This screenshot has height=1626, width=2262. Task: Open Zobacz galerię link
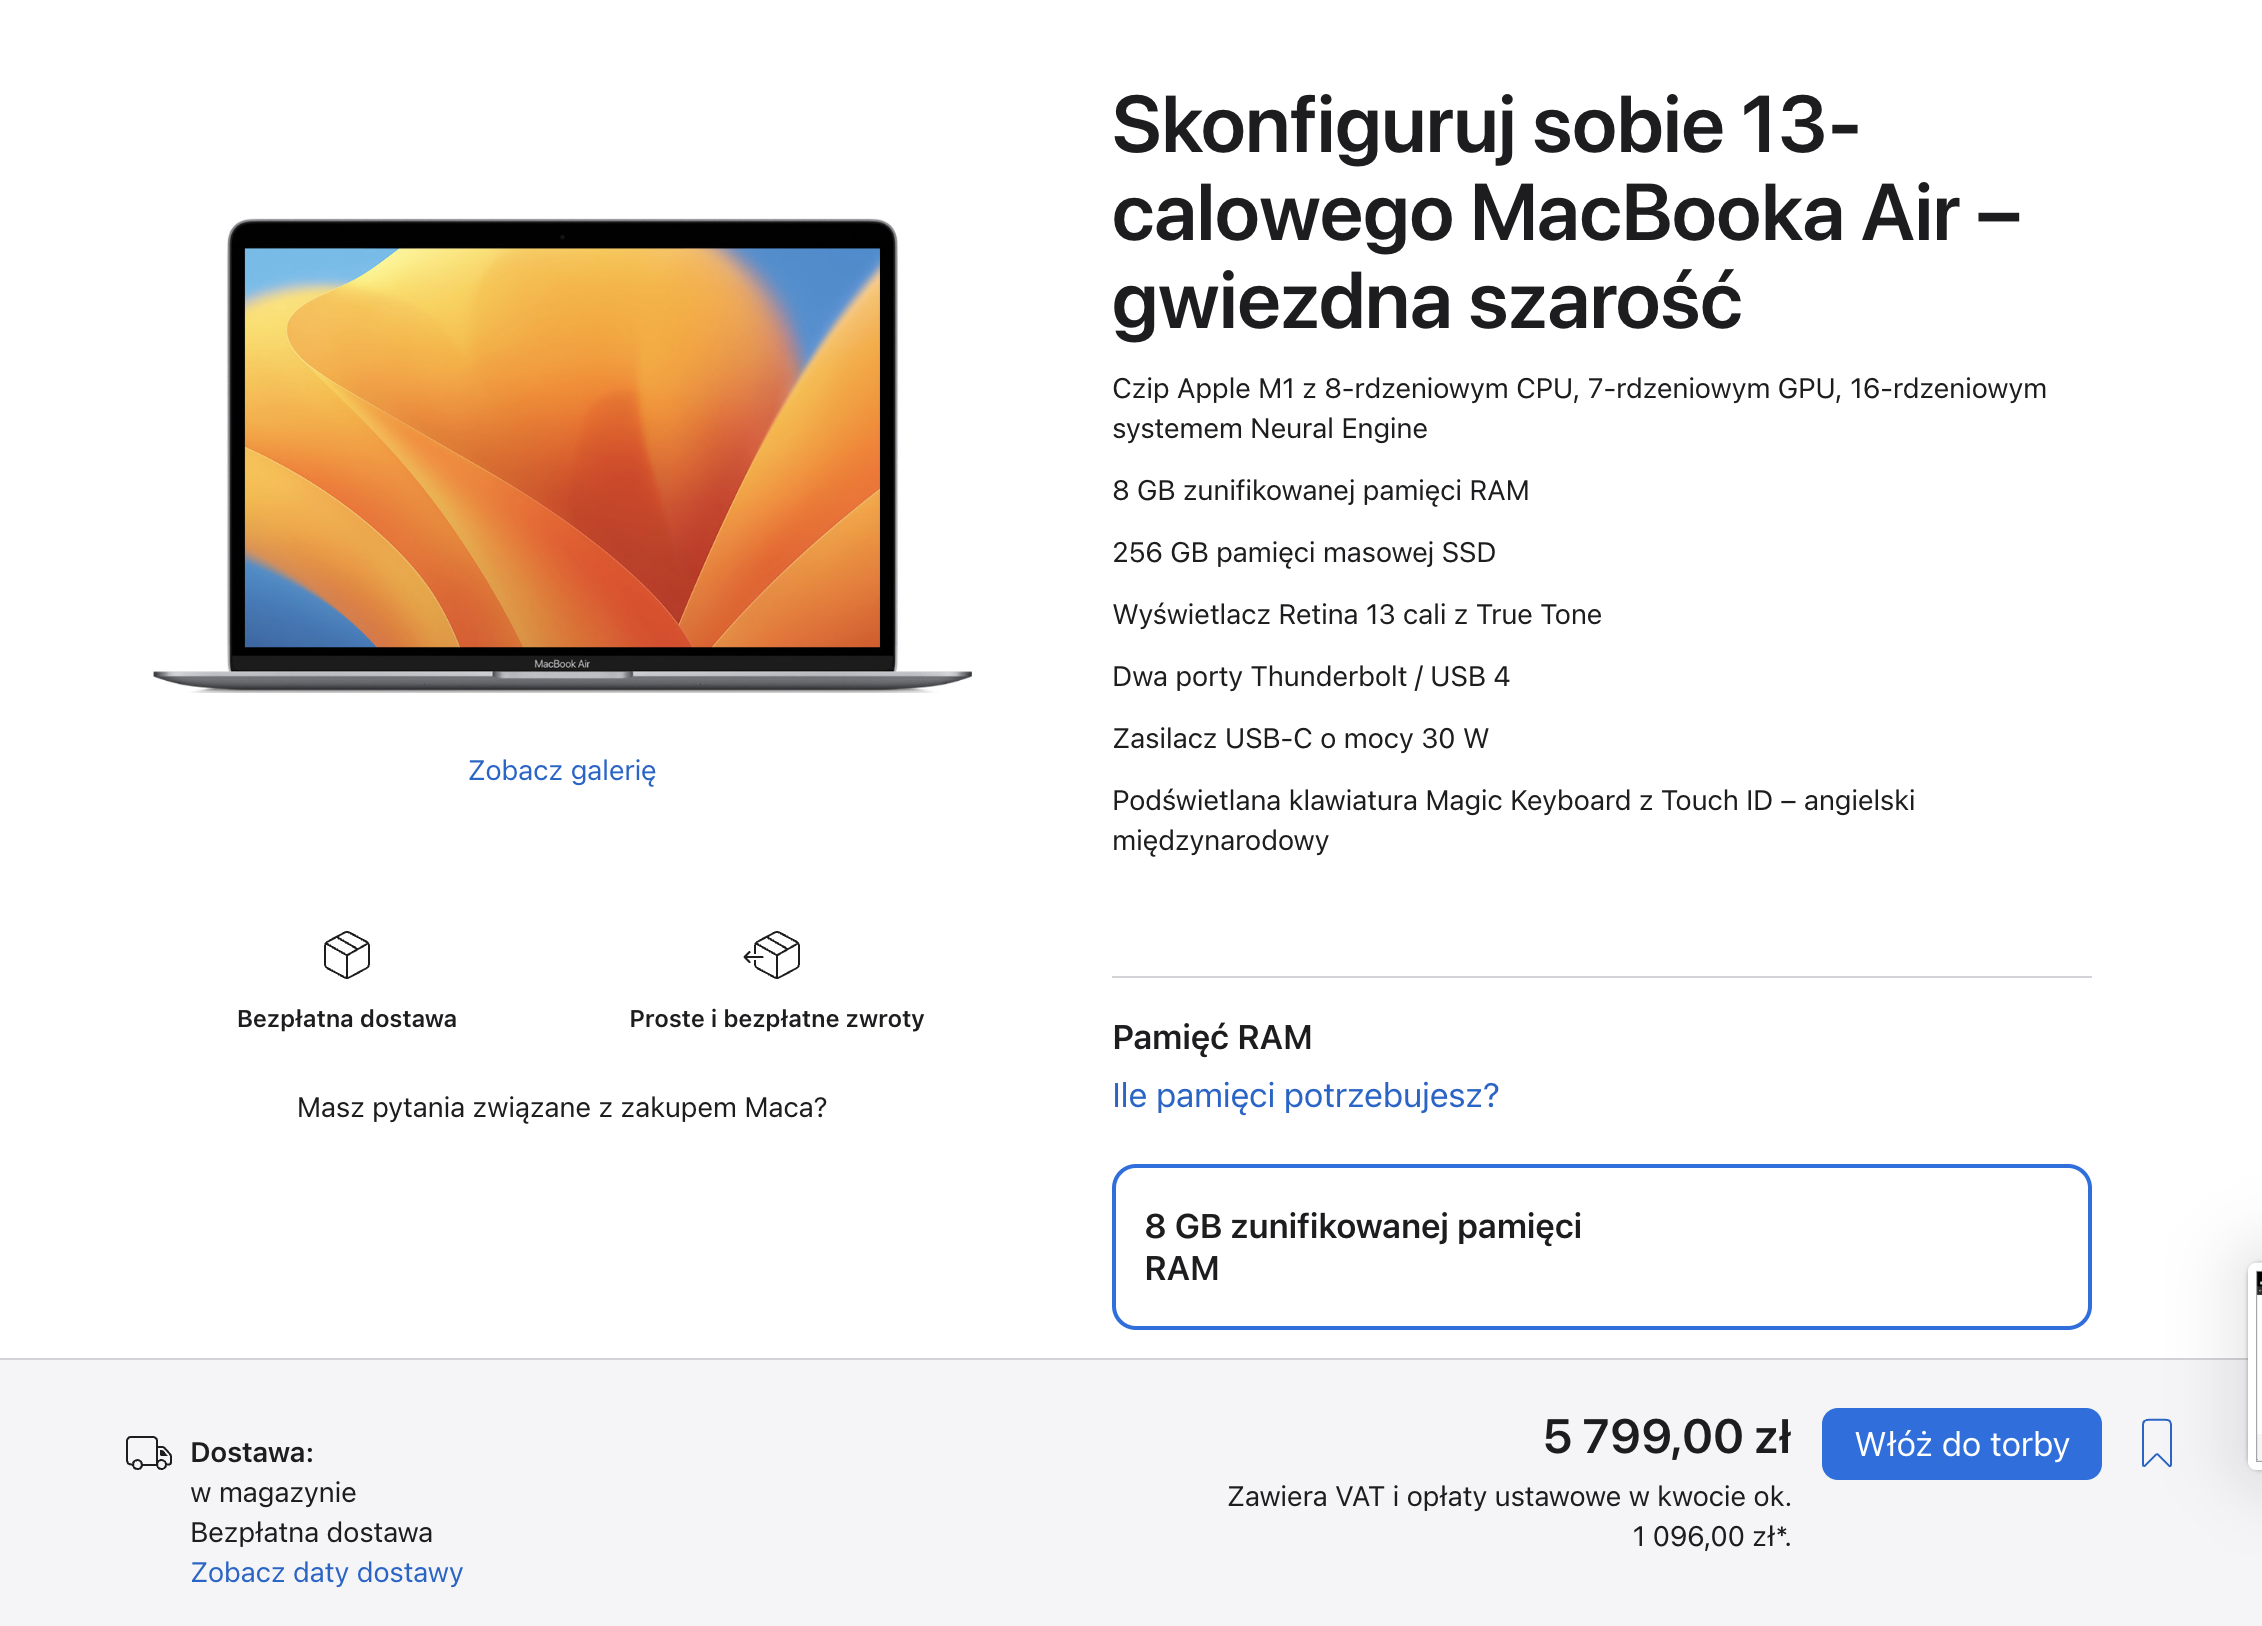[562, 771]
